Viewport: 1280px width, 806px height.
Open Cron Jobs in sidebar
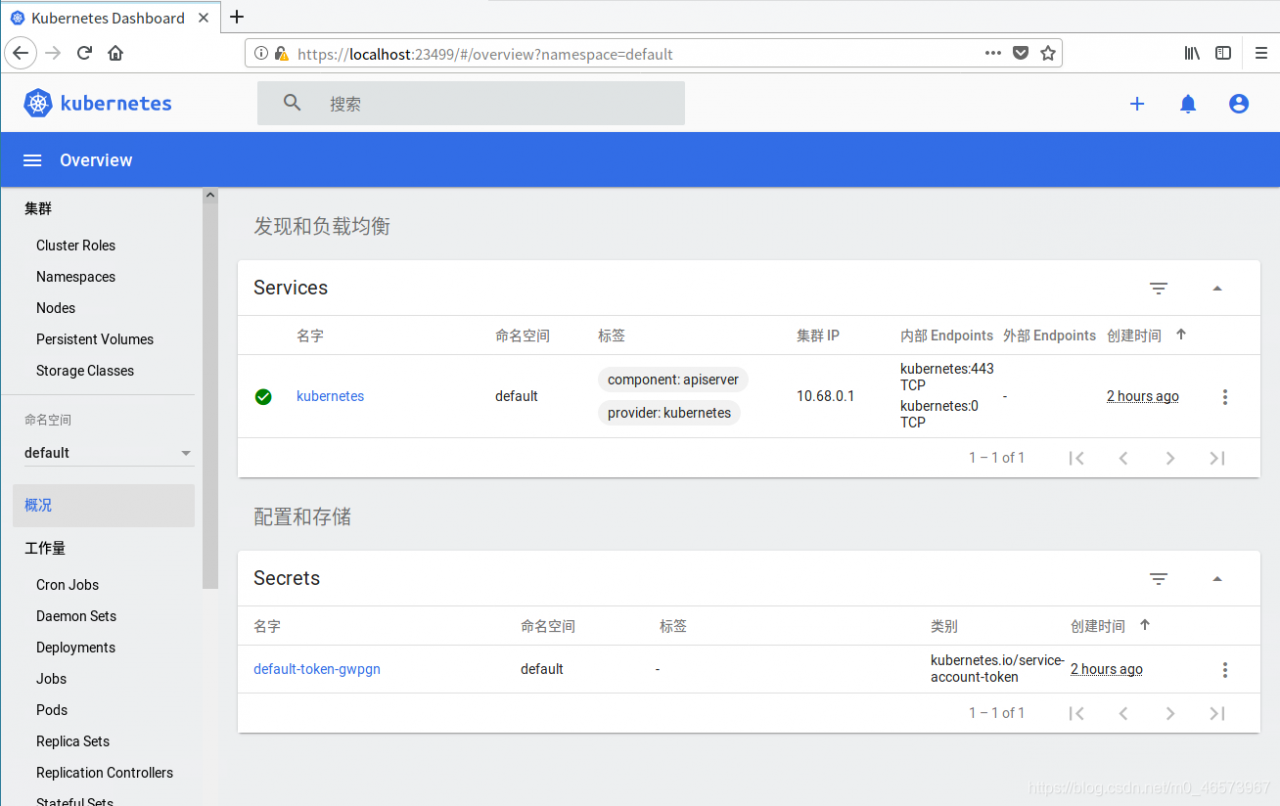68,585
